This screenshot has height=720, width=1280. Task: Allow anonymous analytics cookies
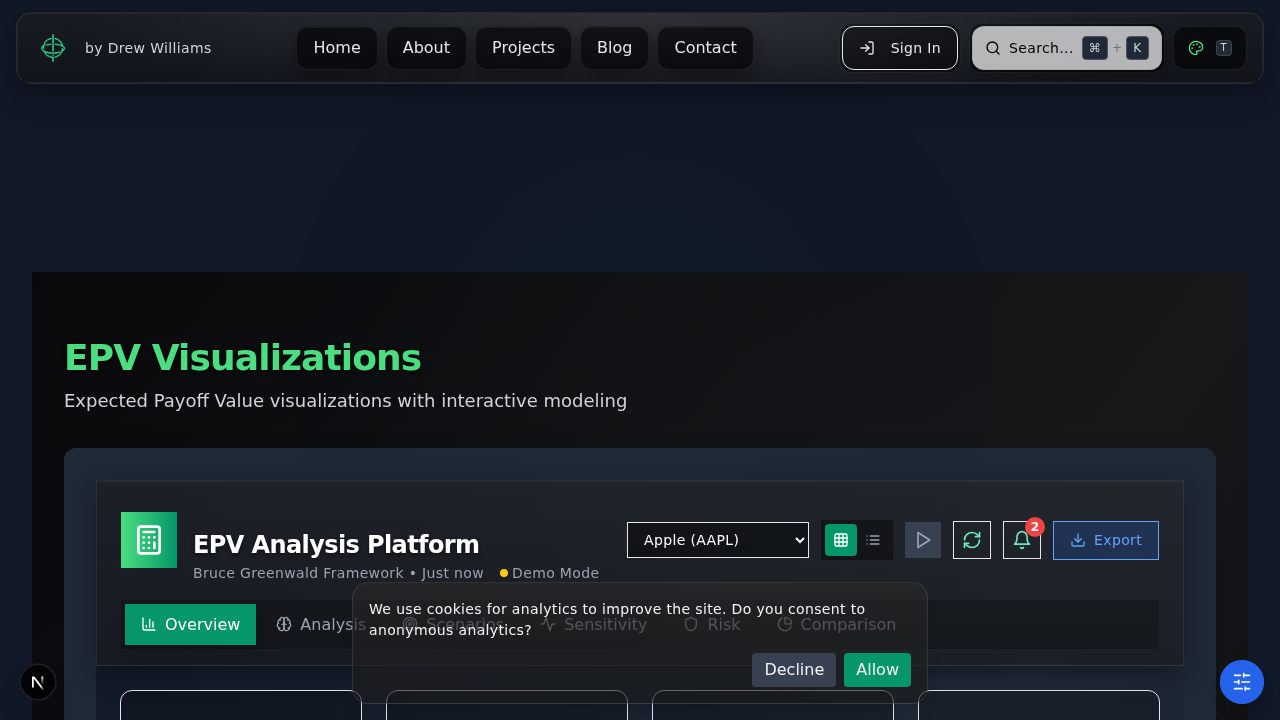[877, 670]
